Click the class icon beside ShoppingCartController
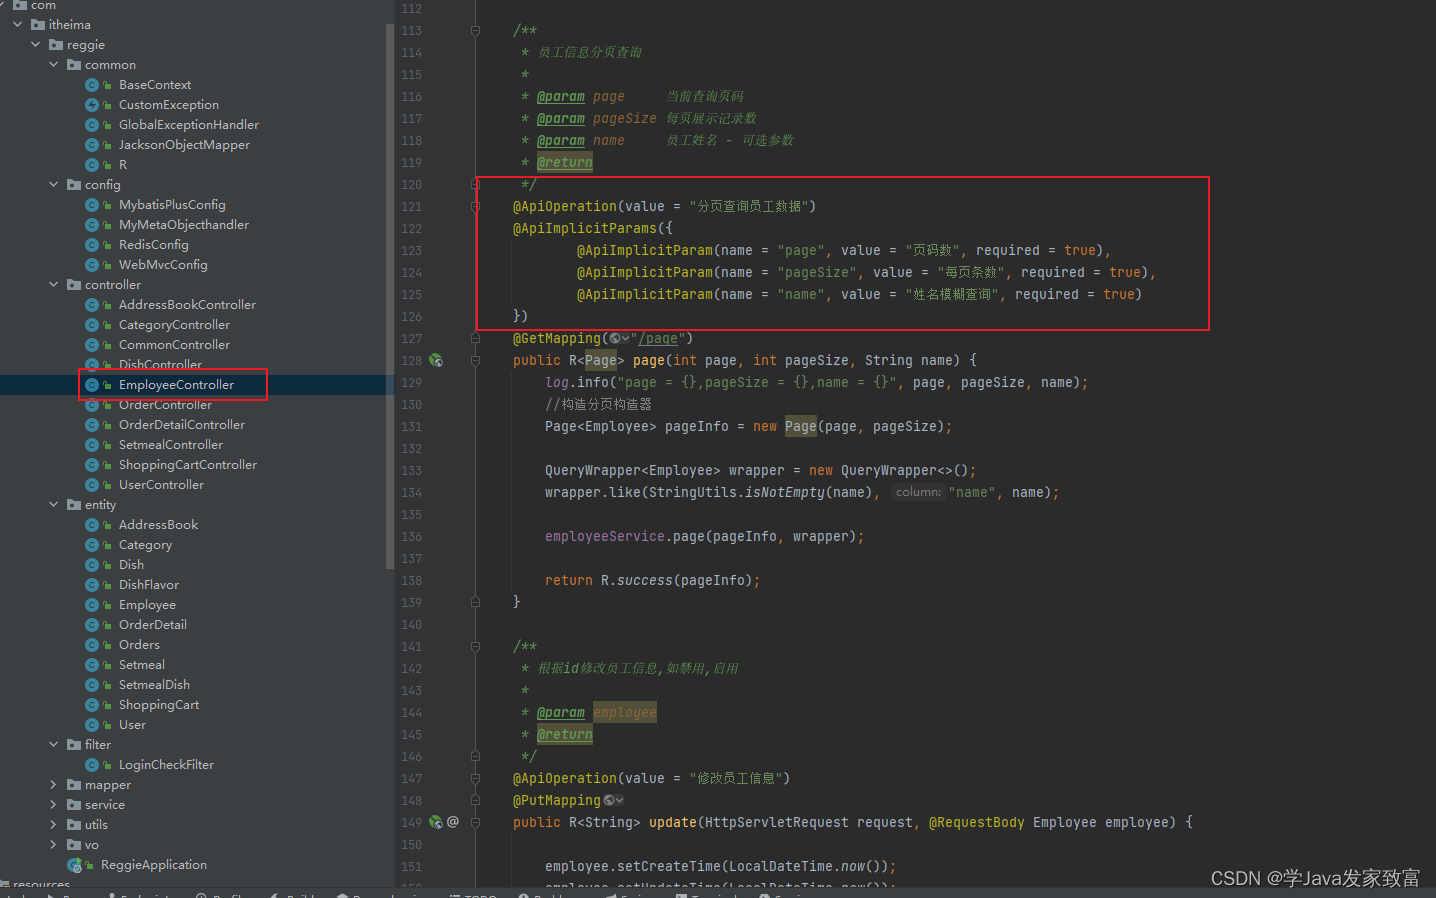Viewport: 1436px width, 898px height. 92,465
